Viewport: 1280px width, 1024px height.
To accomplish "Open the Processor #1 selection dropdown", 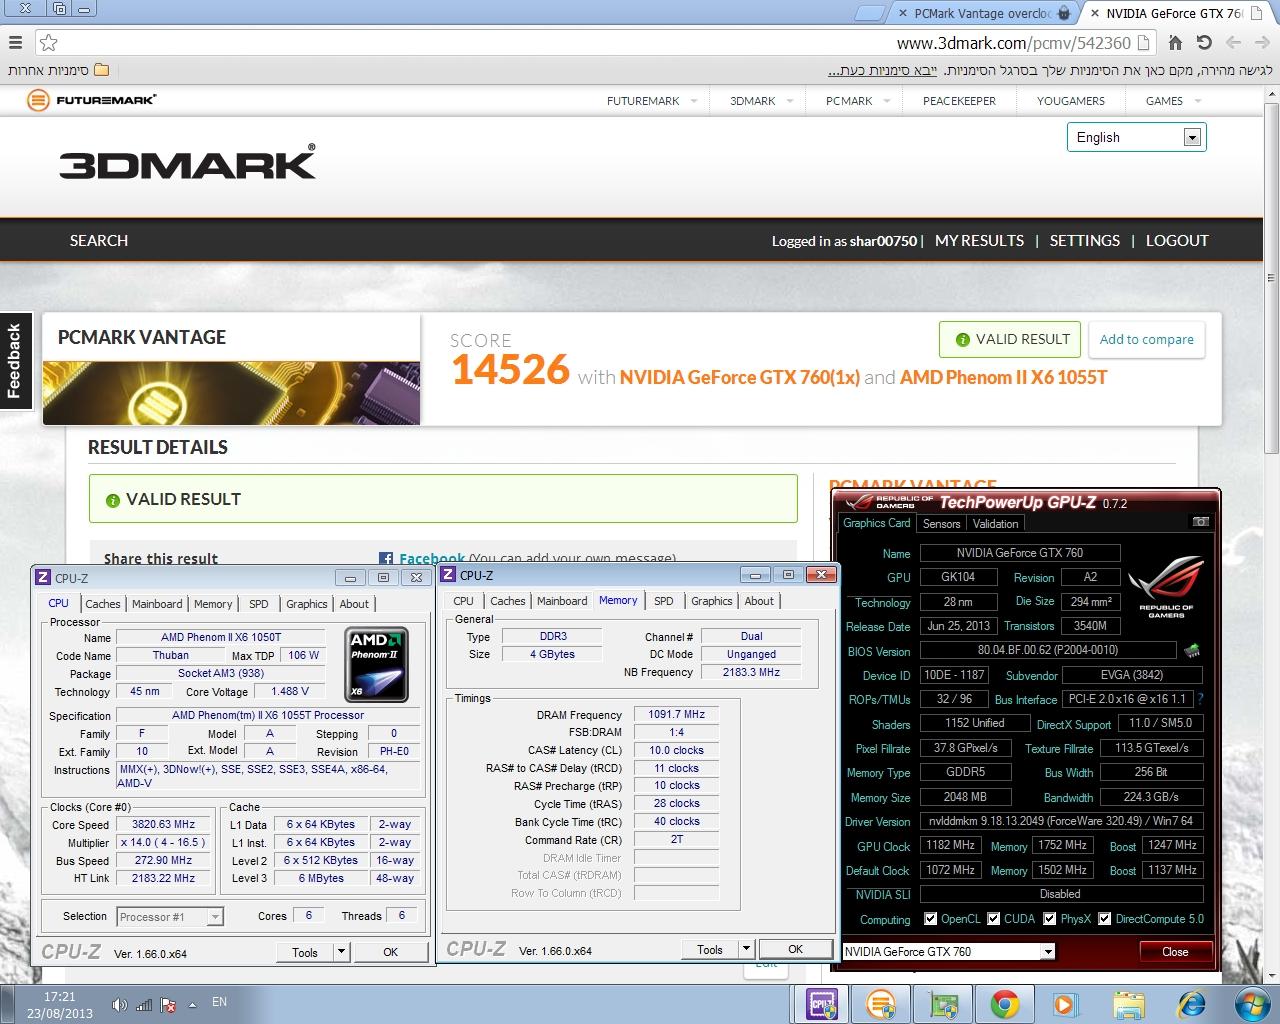I will coord(170,916).
